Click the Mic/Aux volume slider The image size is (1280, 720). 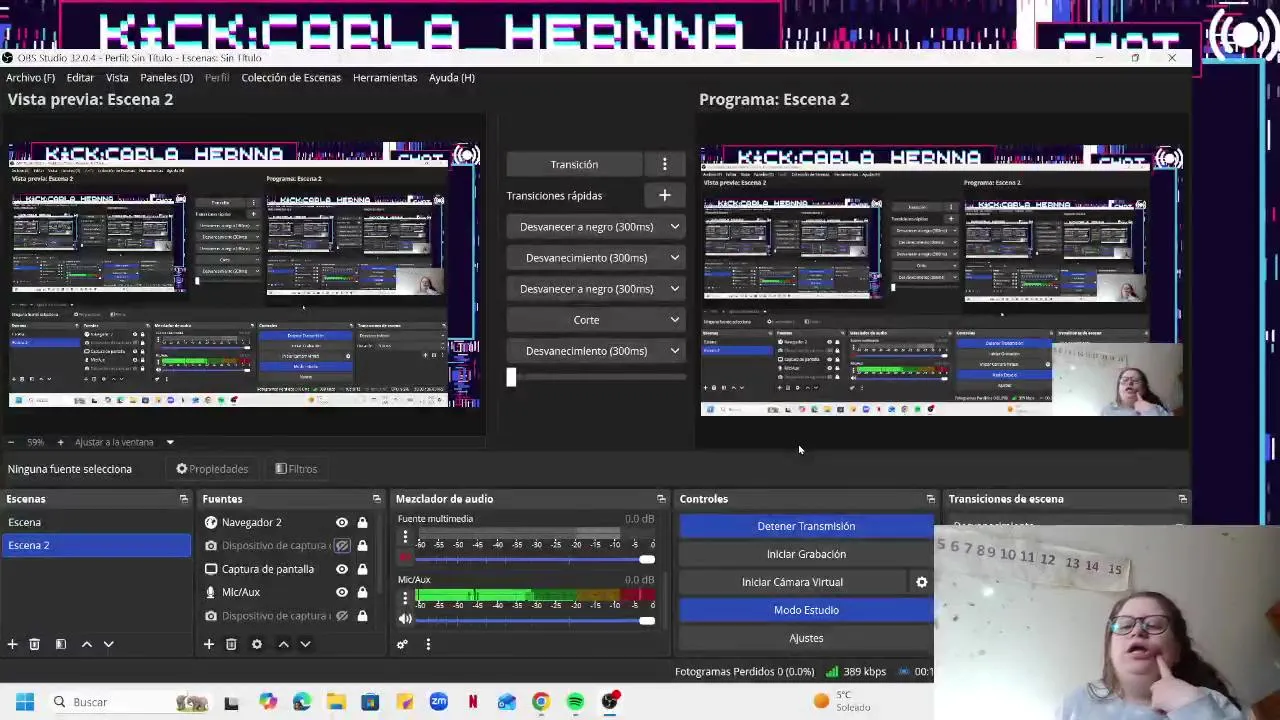pos(534,620)
